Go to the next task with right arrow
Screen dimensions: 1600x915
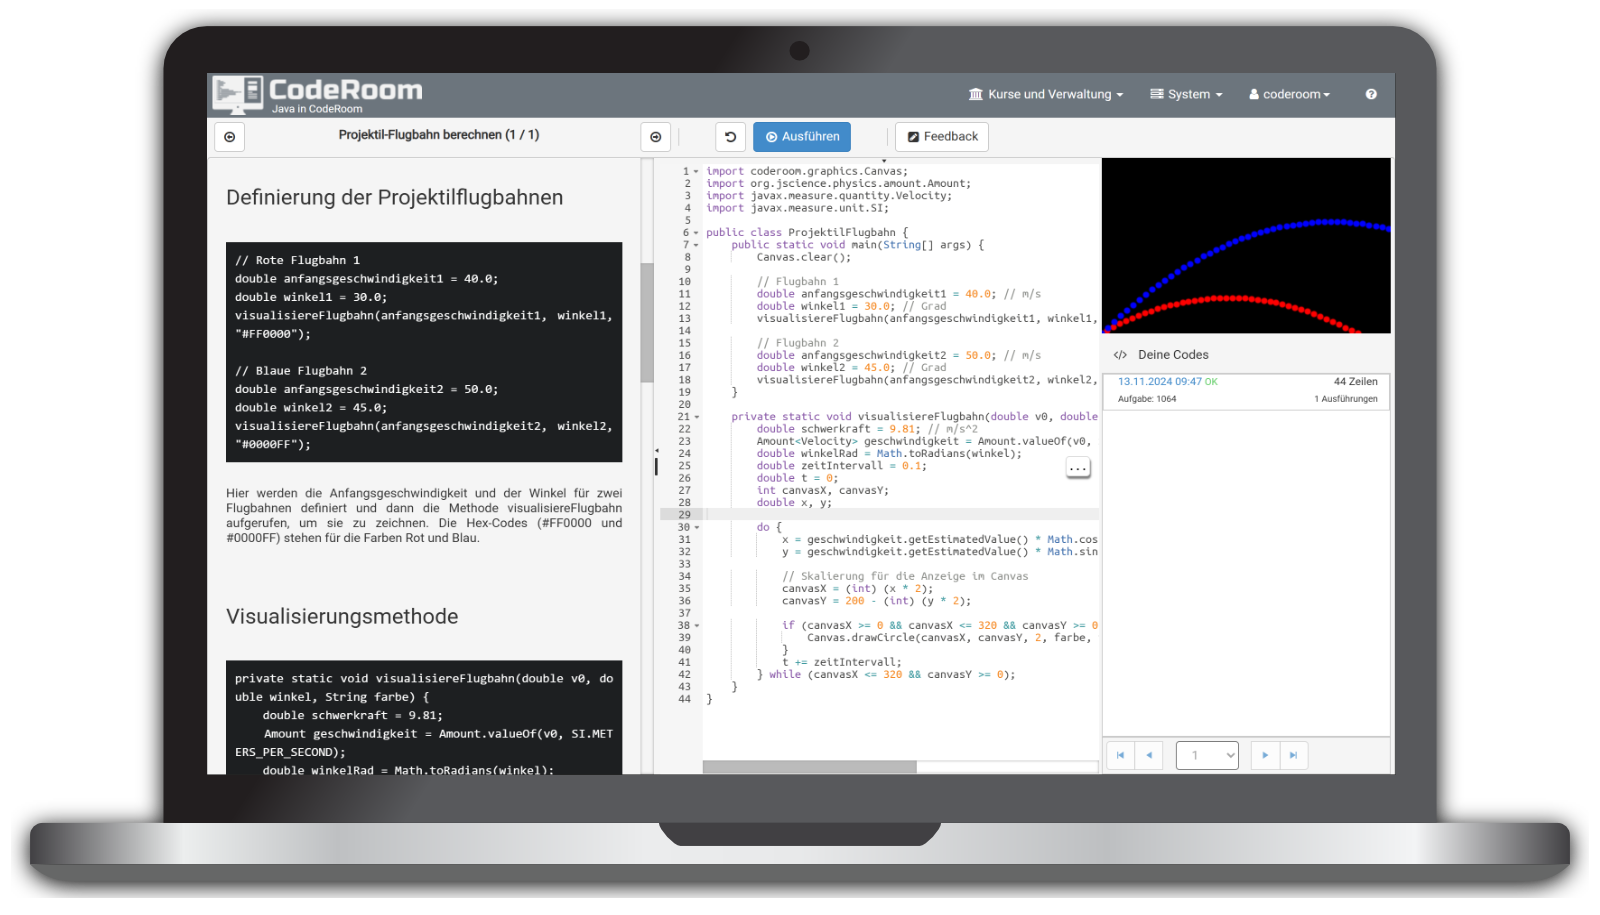point(655,137)
